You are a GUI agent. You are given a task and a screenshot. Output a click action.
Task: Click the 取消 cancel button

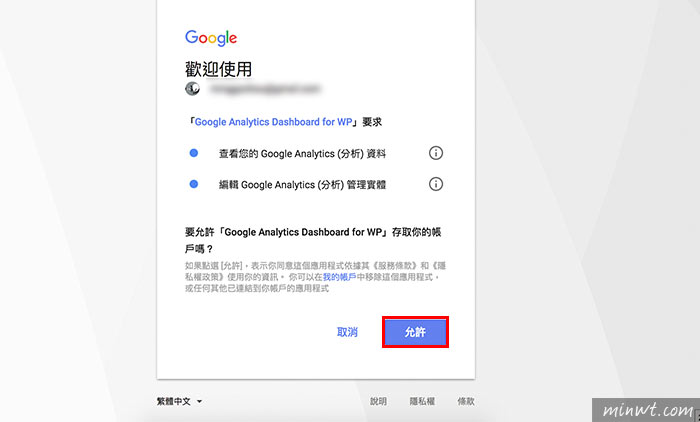[347, 332]
